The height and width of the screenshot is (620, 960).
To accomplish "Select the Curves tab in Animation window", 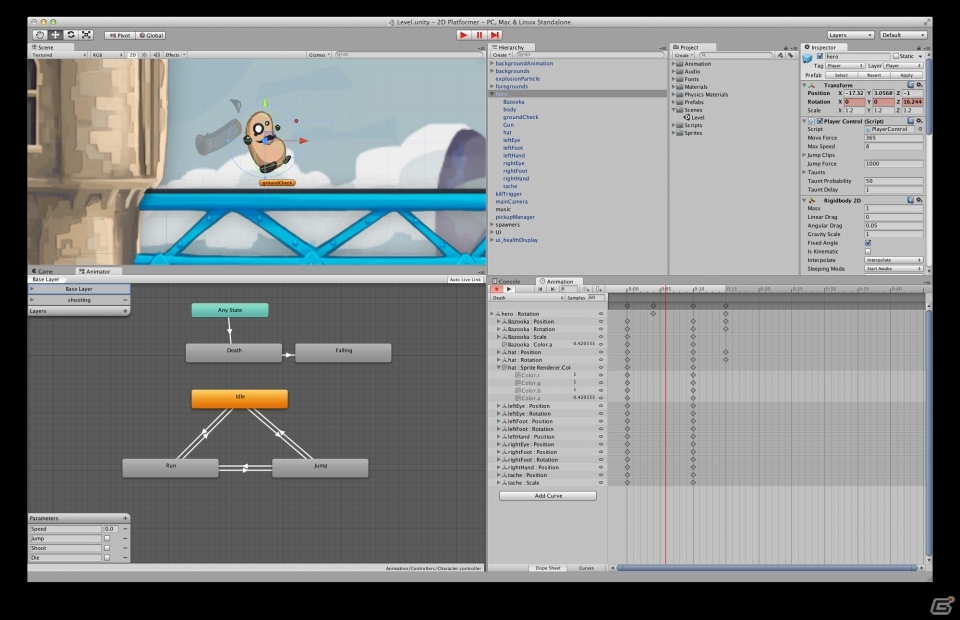I will 586,568.
